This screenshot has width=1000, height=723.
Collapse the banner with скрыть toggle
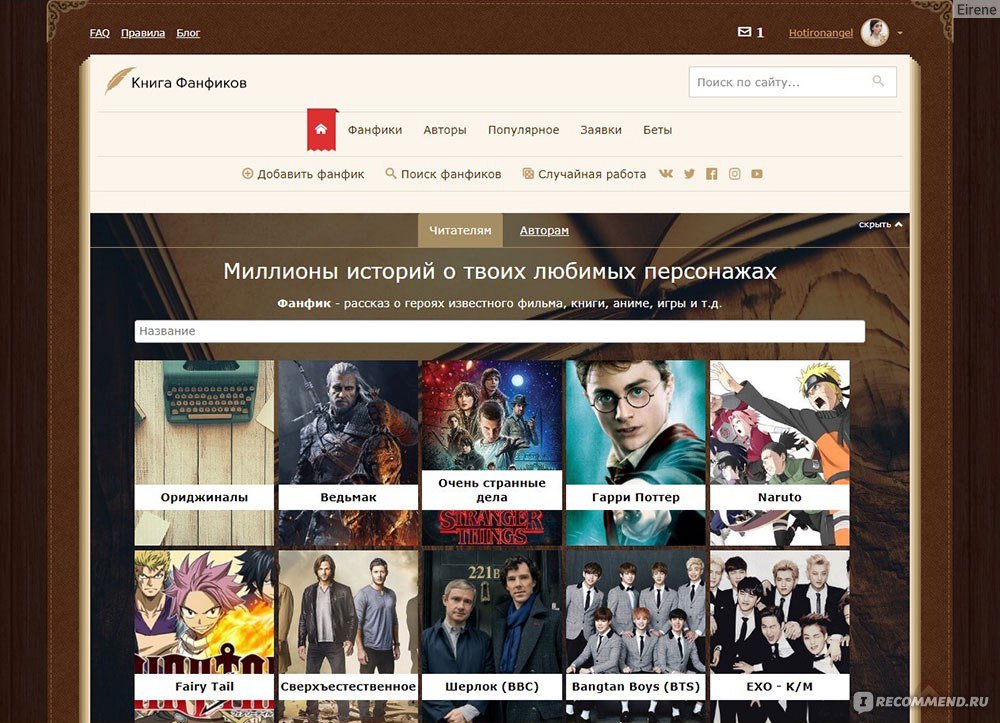tap(880, 225)
